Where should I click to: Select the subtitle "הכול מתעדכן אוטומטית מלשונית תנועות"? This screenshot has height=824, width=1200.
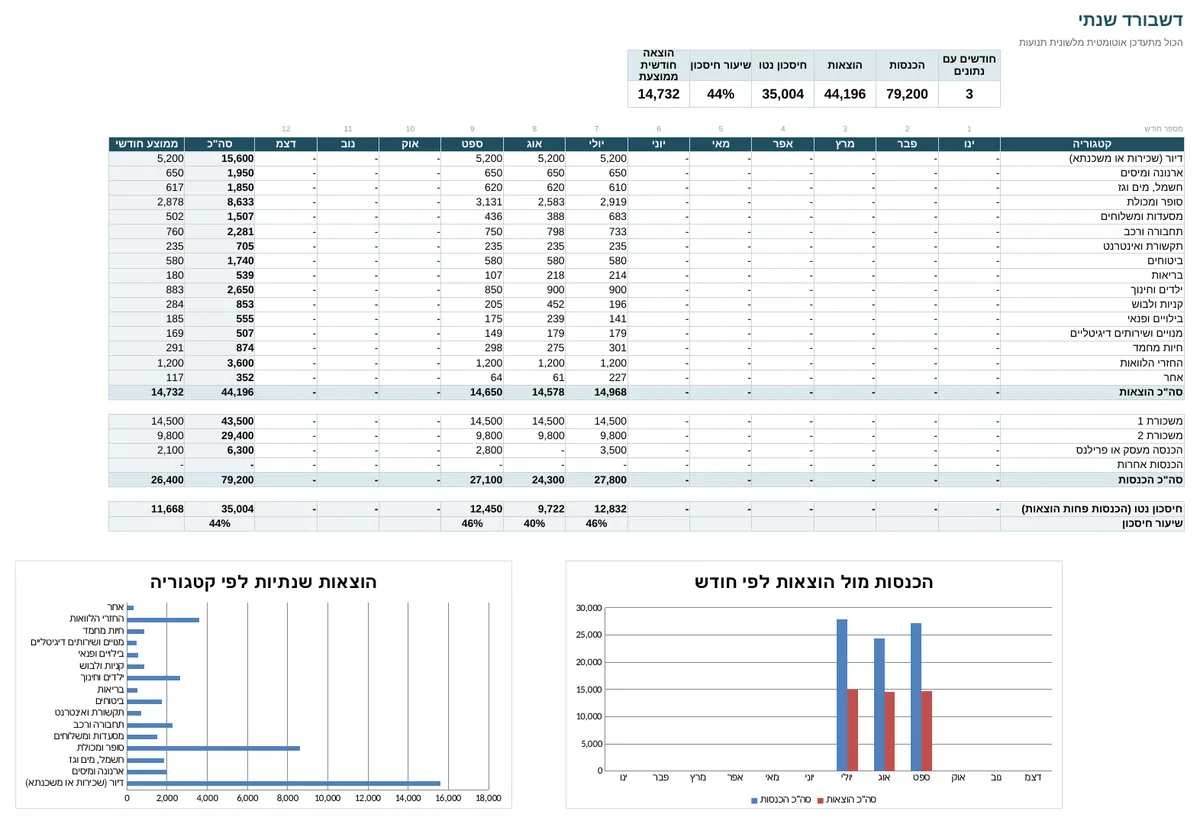1101,42
